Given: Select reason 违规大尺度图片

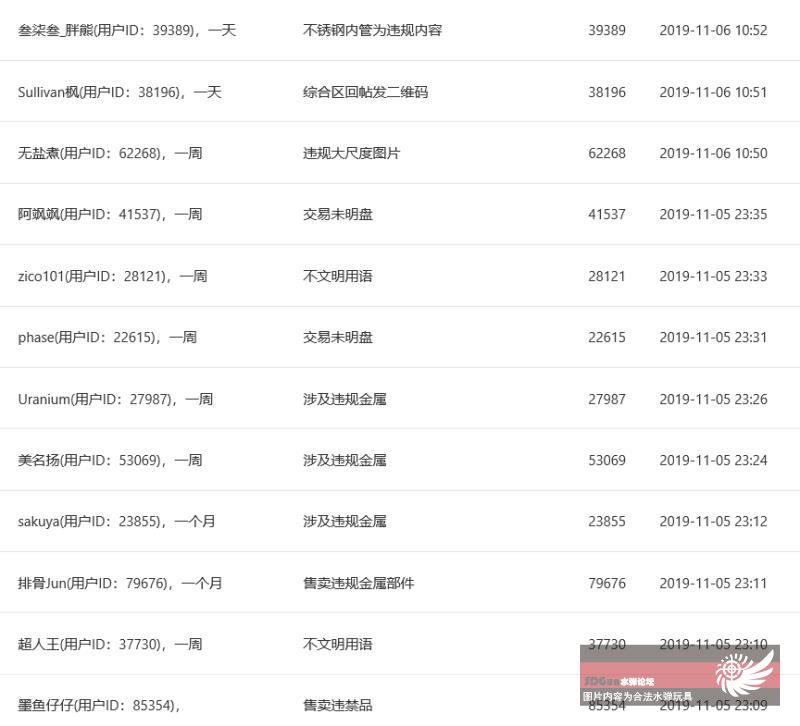Looking at the screenshot, I should [x=352, y=153].
